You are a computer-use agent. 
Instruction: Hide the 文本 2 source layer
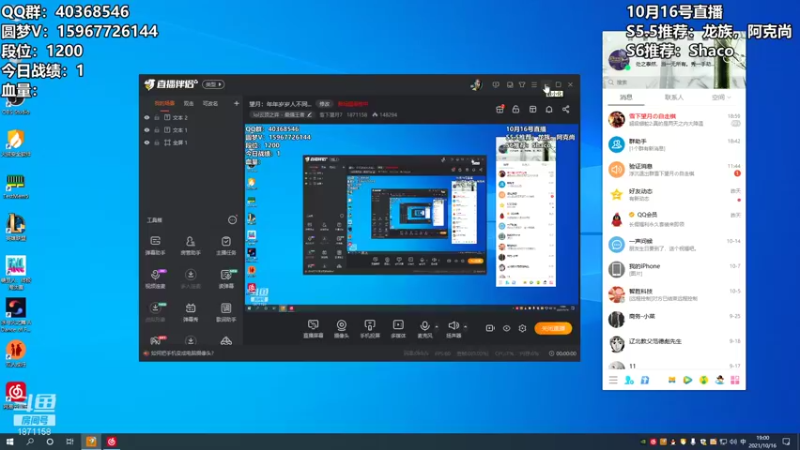click(147, 117)
